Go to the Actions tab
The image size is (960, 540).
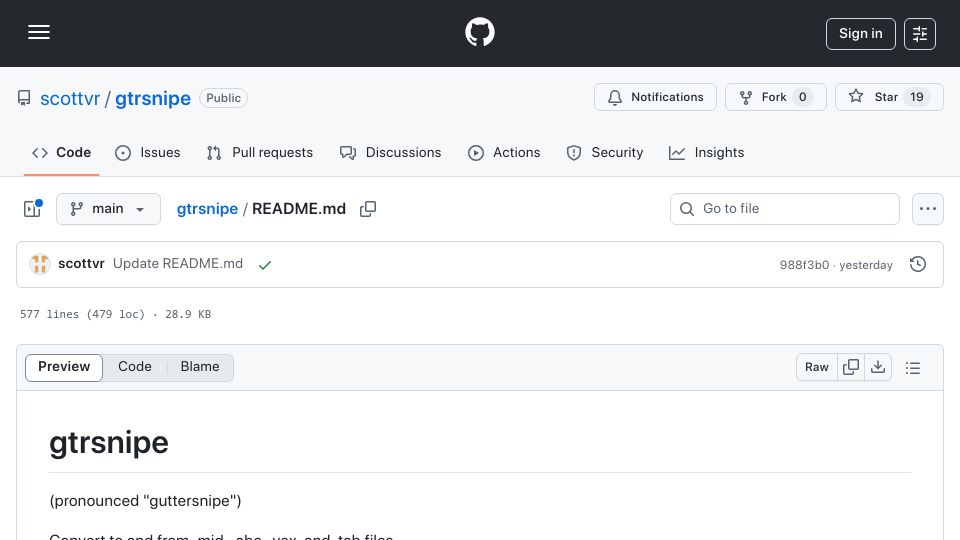pyautogui.click(x=504, y=152)
